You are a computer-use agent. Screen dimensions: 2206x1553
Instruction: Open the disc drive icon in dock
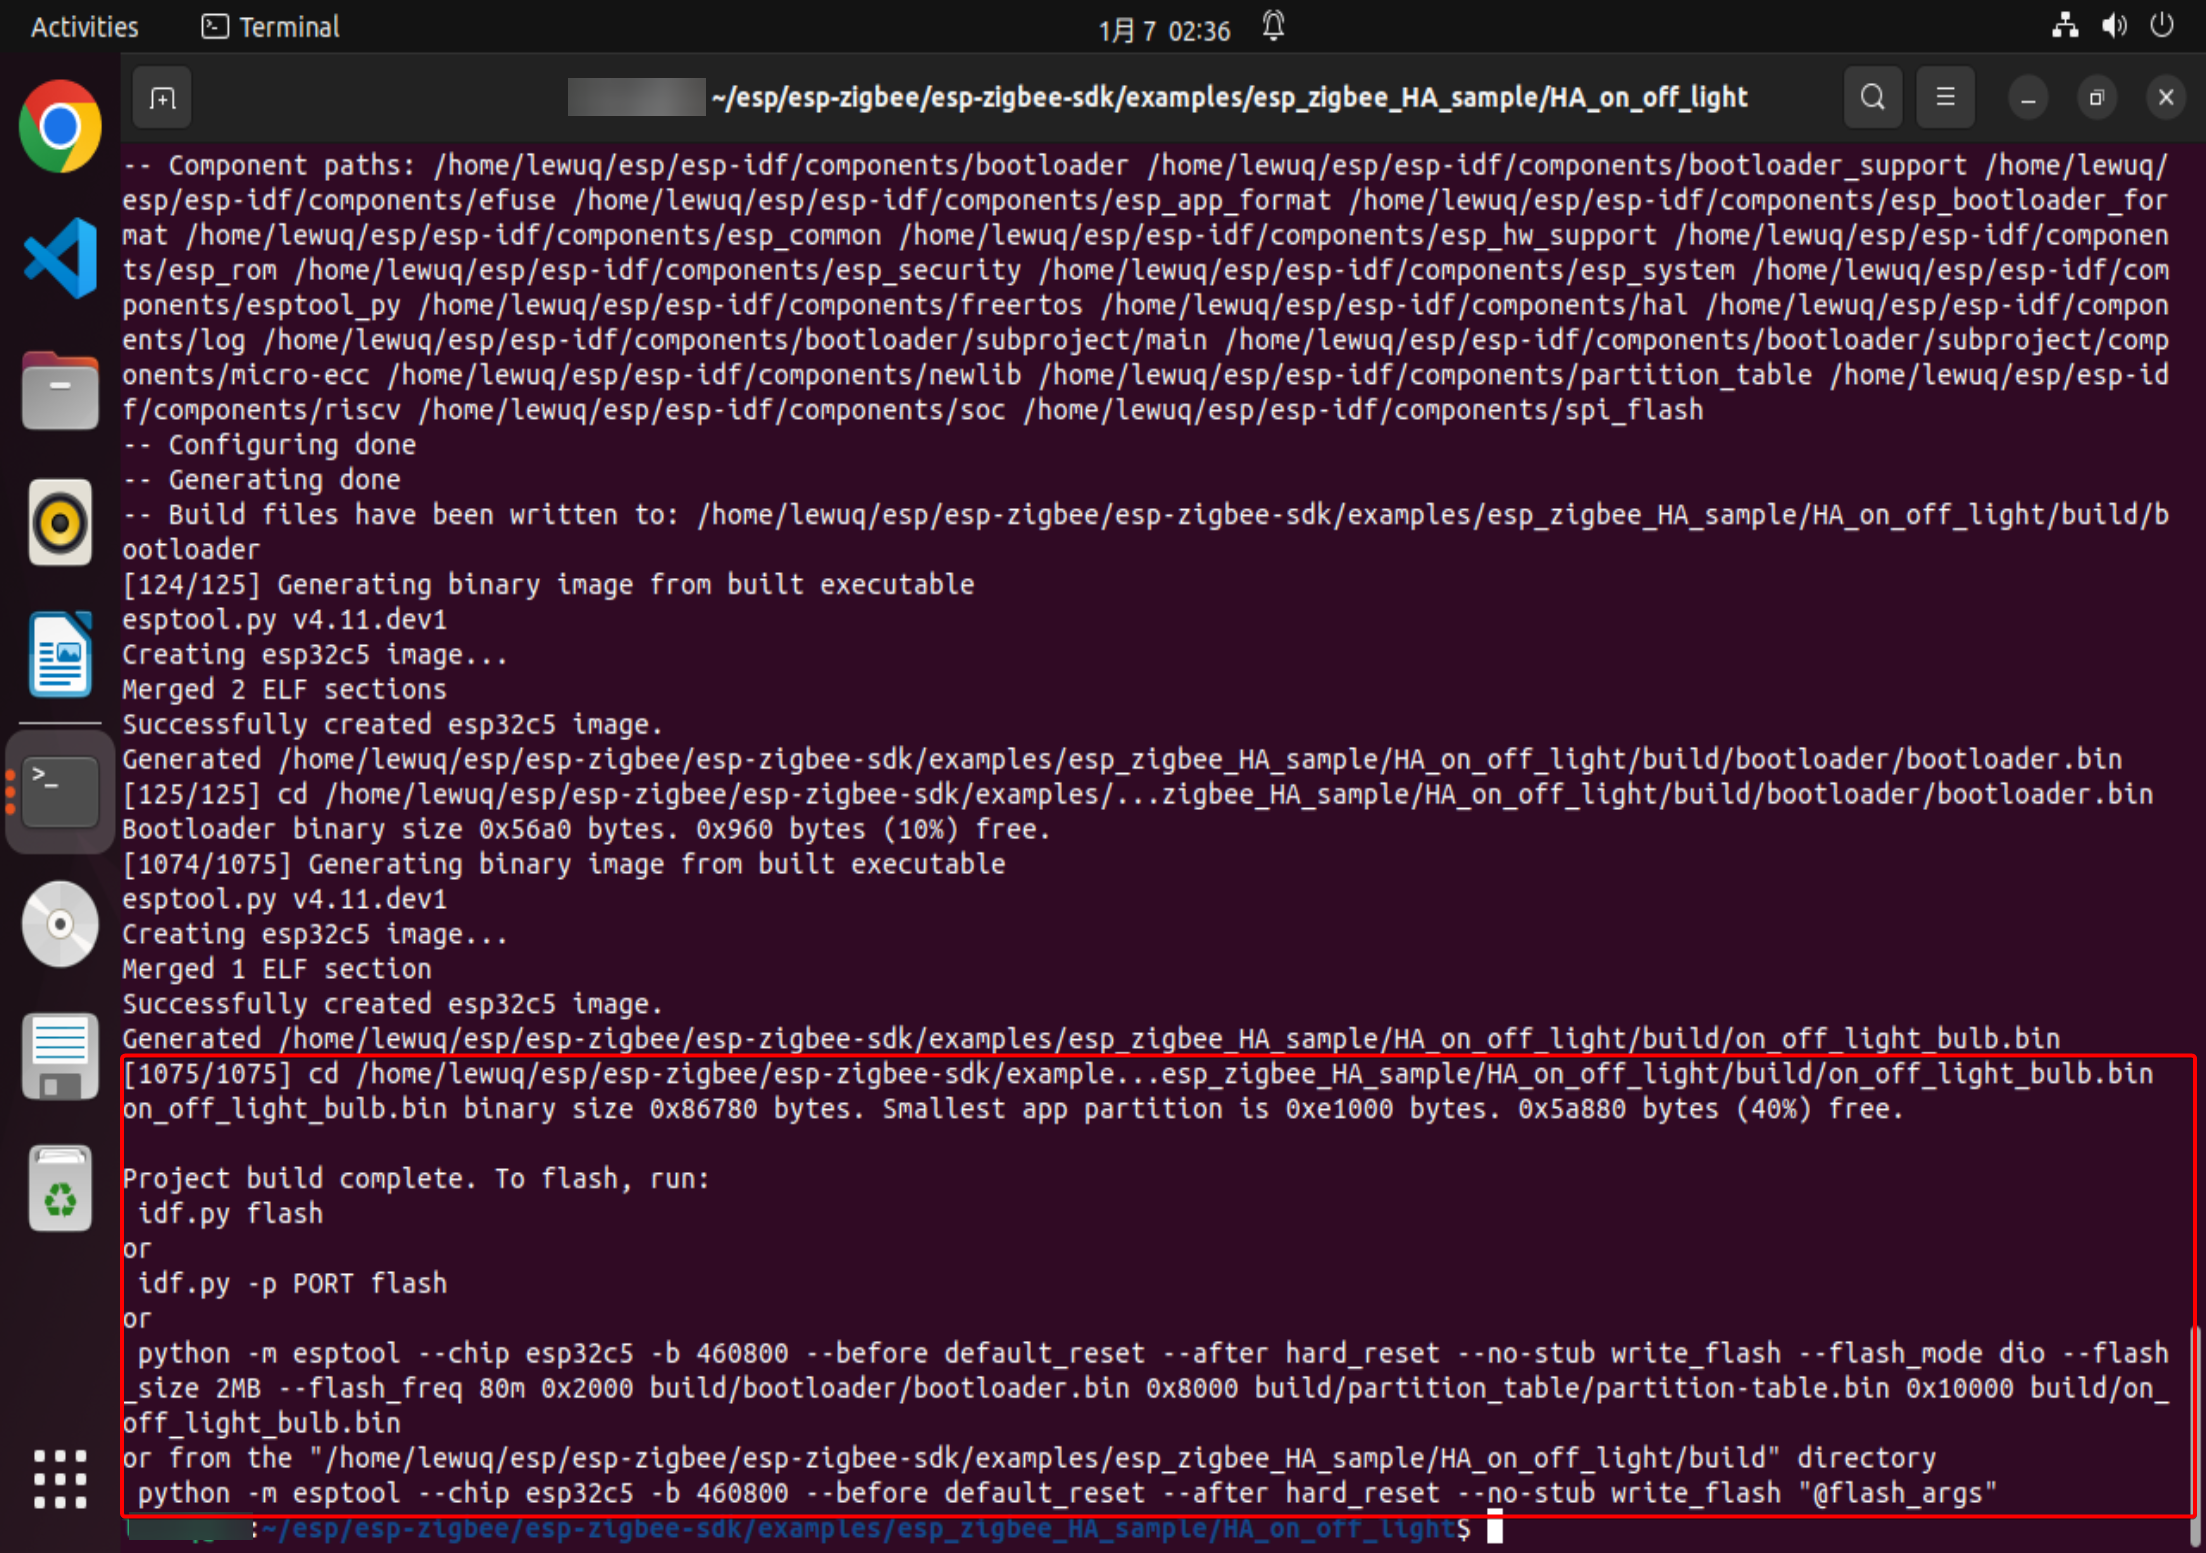pyautogui.click(x=60, y=924)
